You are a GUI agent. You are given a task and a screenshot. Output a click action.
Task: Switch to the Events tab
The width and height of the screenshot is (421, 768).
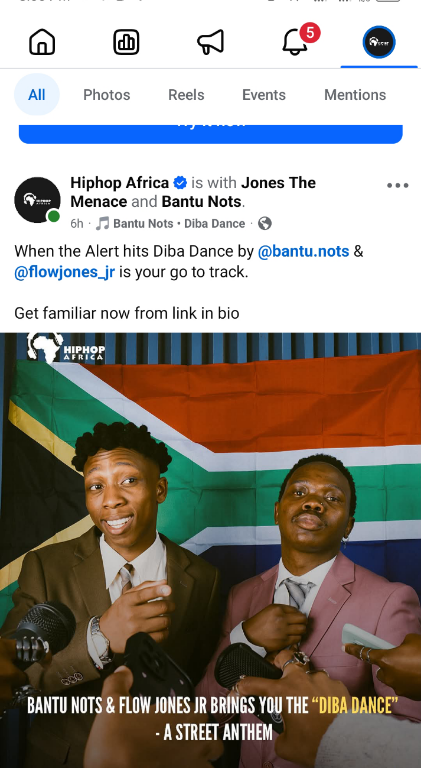[264, 95]
